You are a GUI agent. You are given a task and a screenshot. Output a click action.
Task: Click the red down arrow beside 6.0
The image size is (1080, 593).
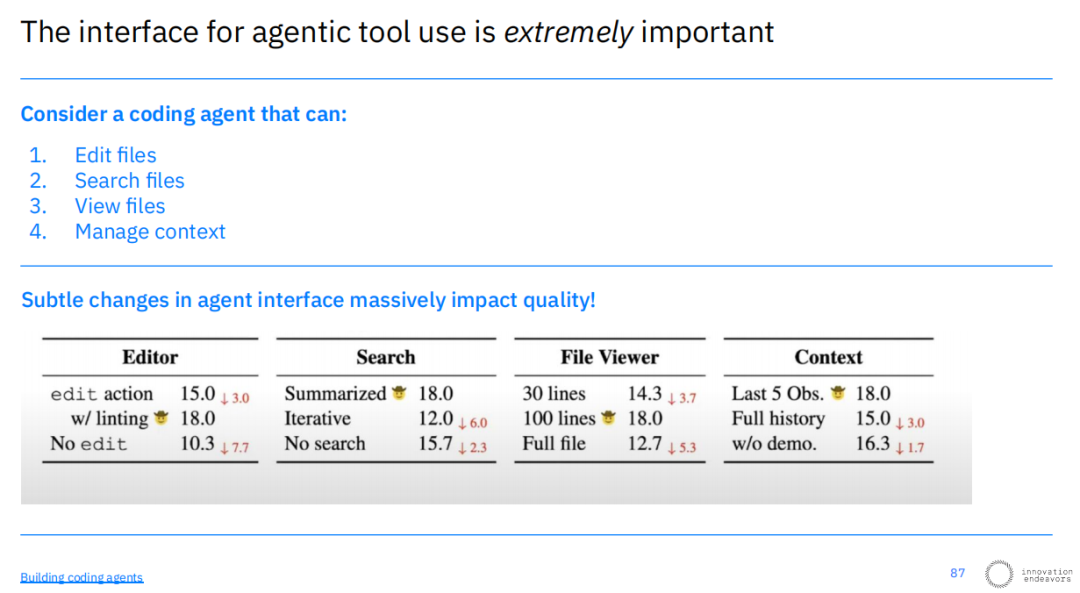(x=461, y=423)
